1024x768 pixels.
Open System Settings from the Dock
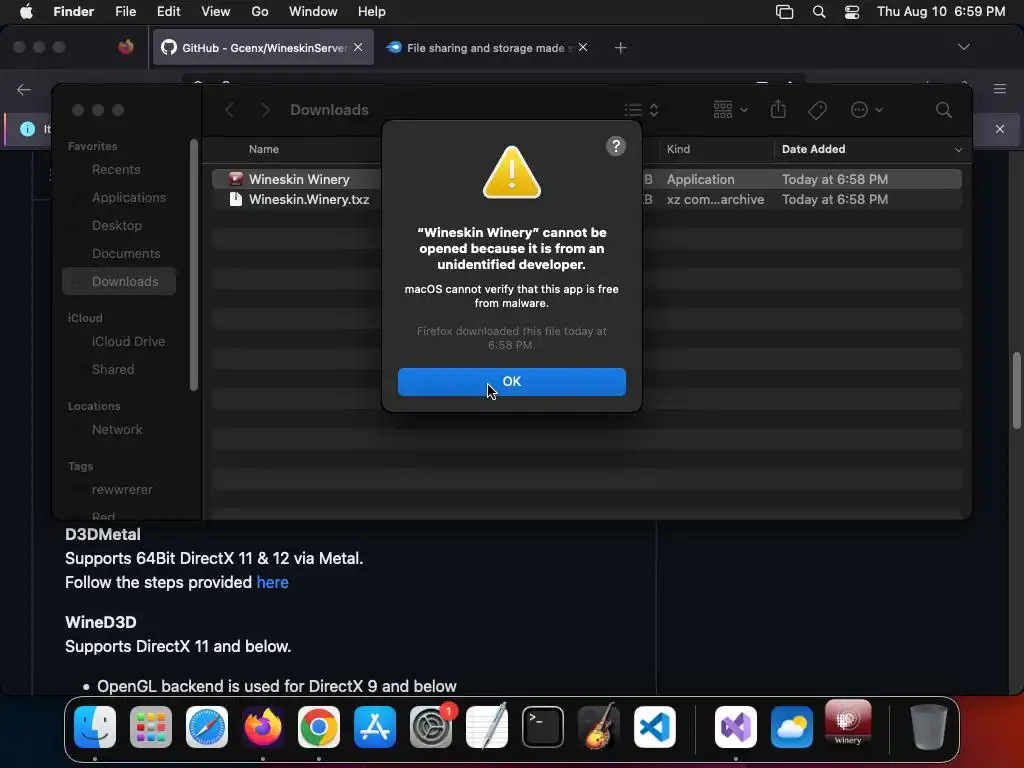[431, 726]
